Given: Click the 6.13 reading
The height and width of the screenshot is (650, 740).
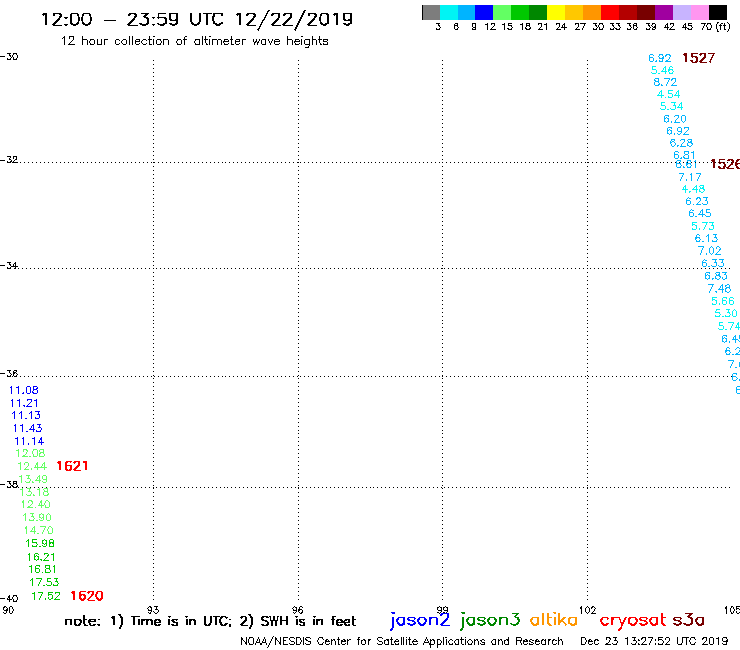Looking at the screenshot, I should tap(706, 238).
